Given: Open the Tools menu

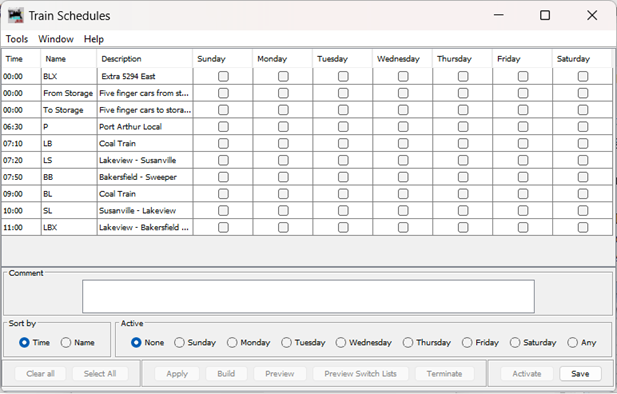Looking at the screenshot, I should click(17, 39).
